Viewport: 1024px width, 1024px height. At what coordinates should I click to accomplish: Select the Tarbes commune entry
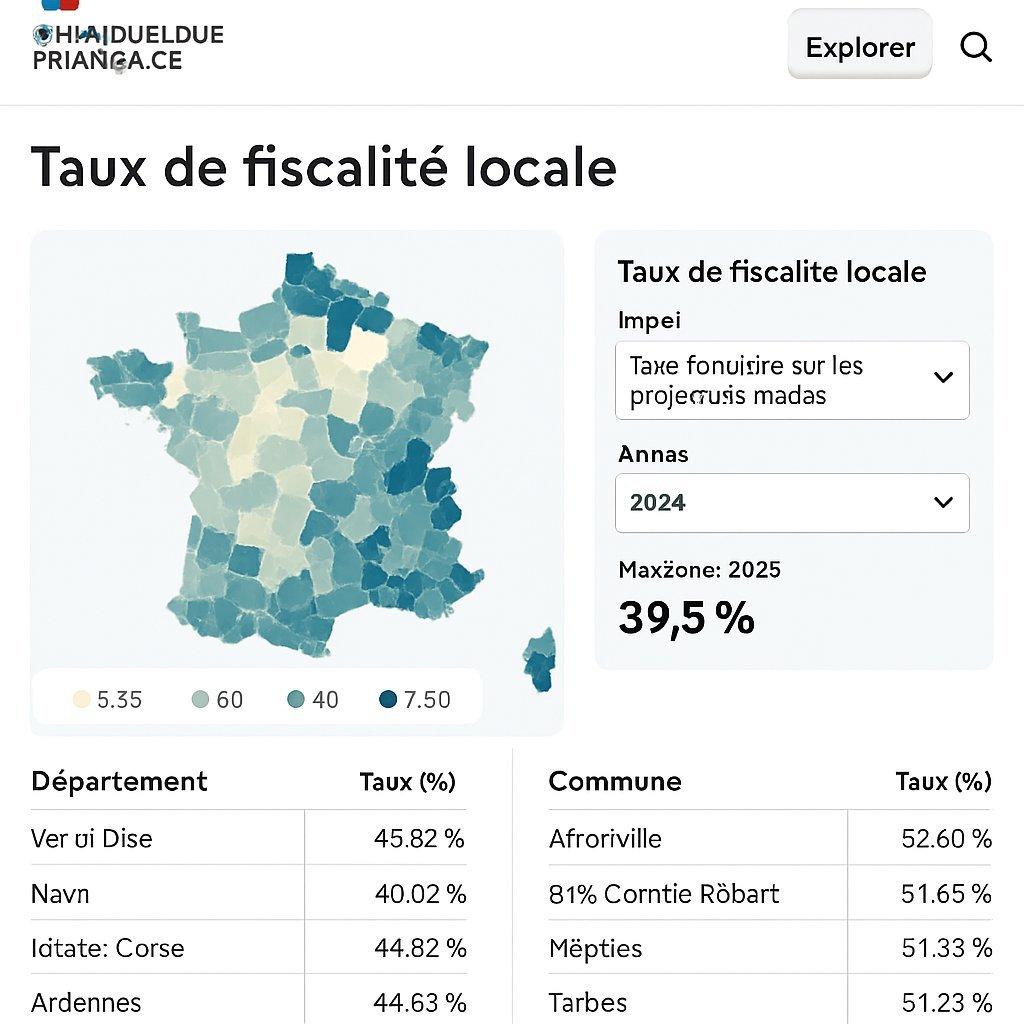point(588,1003)
